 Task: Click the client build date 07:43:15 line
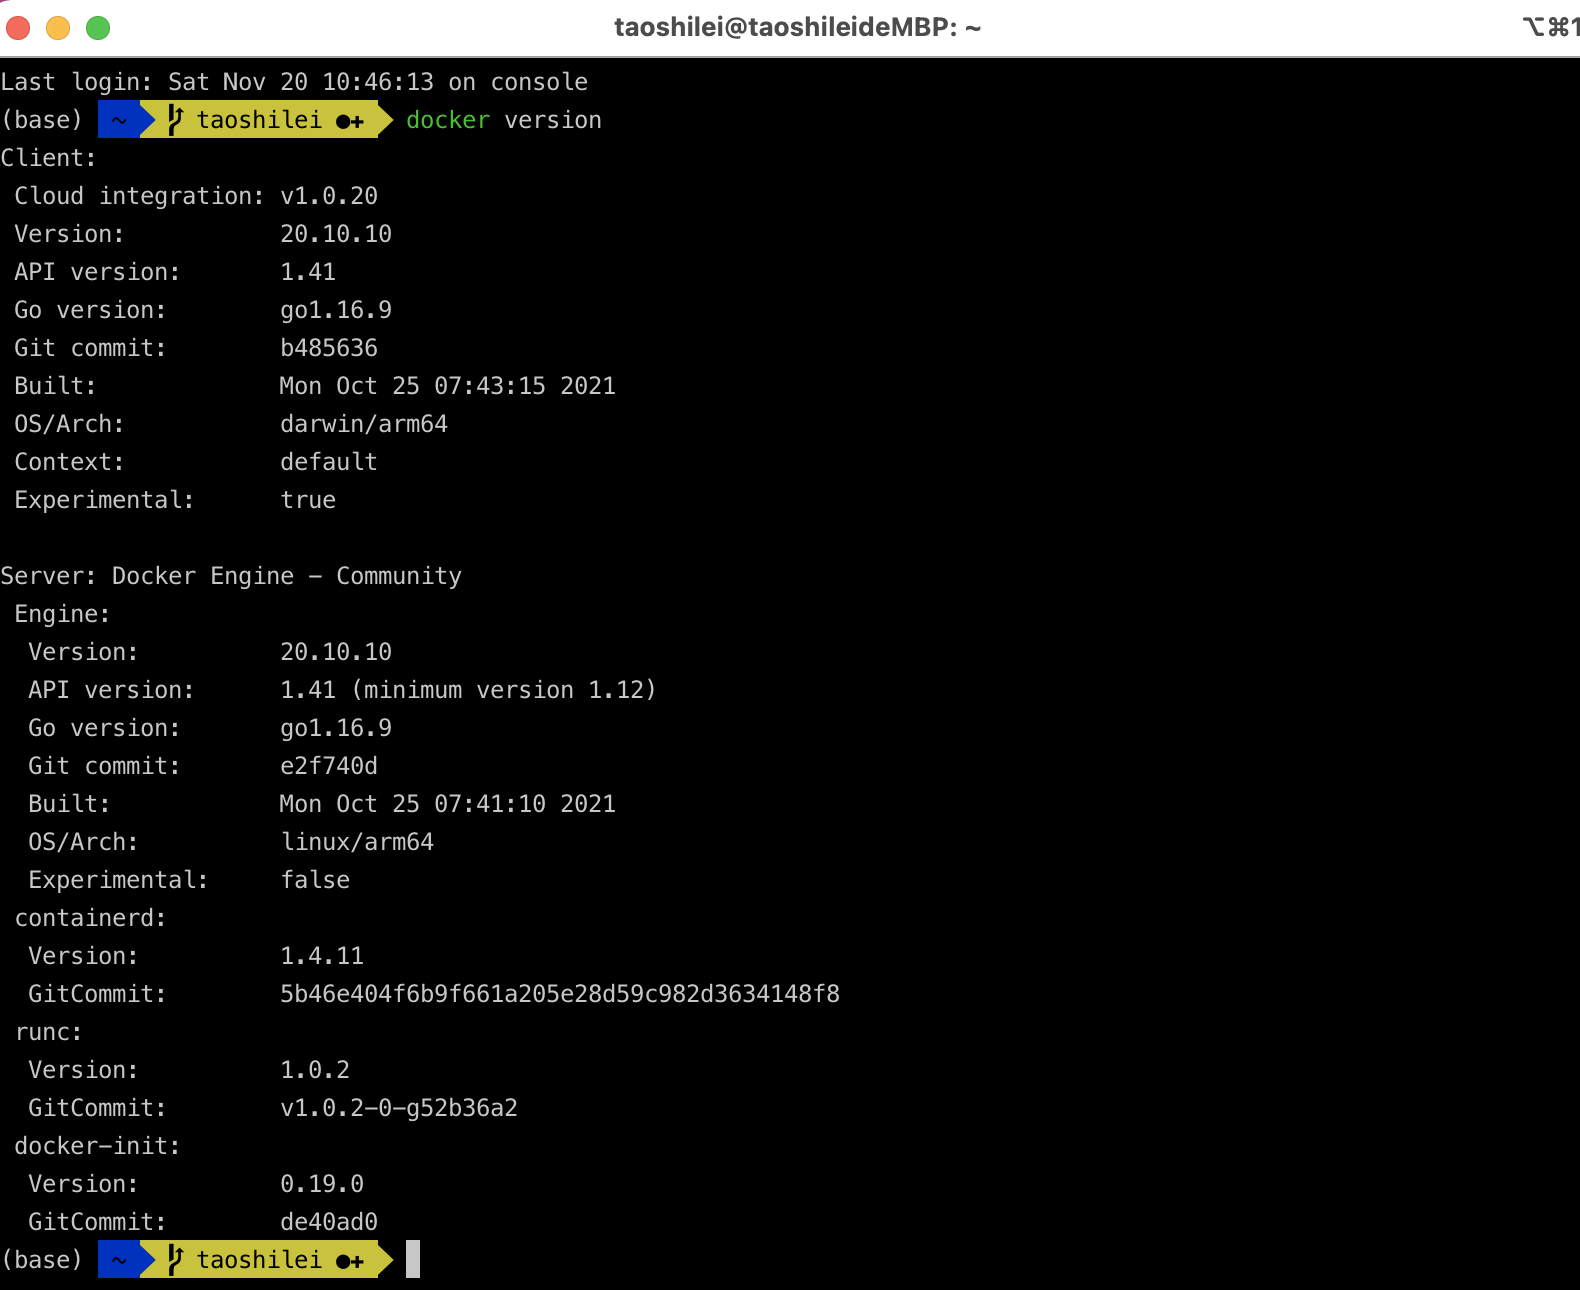pyautogui.click(x=448, y=386)
